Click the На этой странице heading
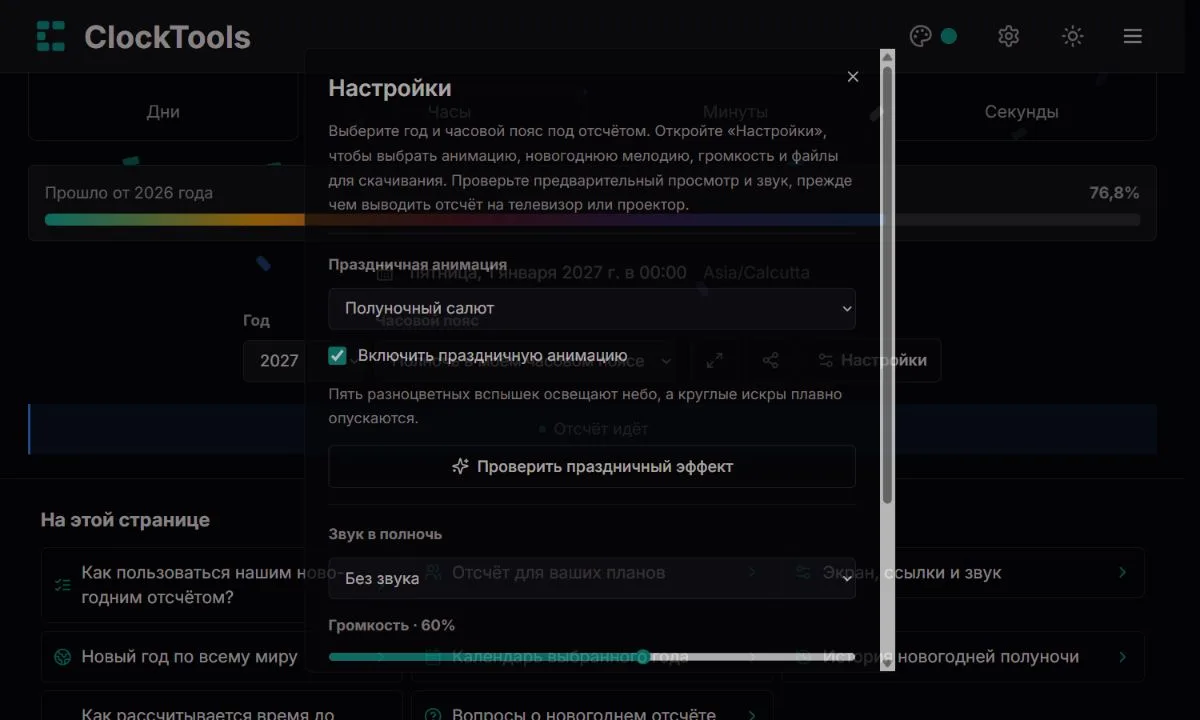1200x720 pixels. (x=125, y=520)
